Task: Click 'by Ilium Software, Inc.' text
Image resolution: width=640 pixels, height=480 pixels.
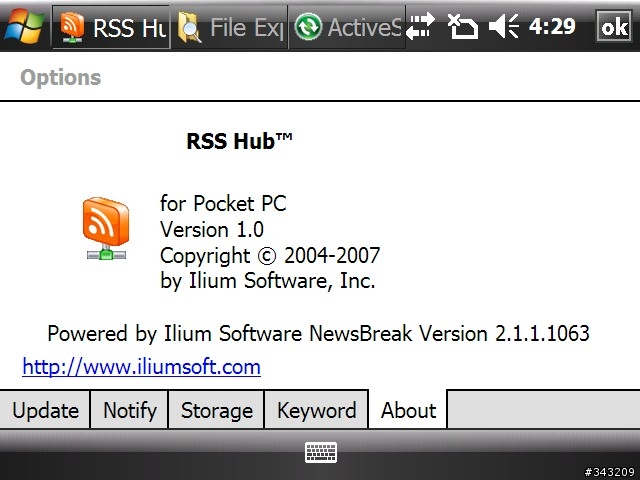Action: pos(268,281)
